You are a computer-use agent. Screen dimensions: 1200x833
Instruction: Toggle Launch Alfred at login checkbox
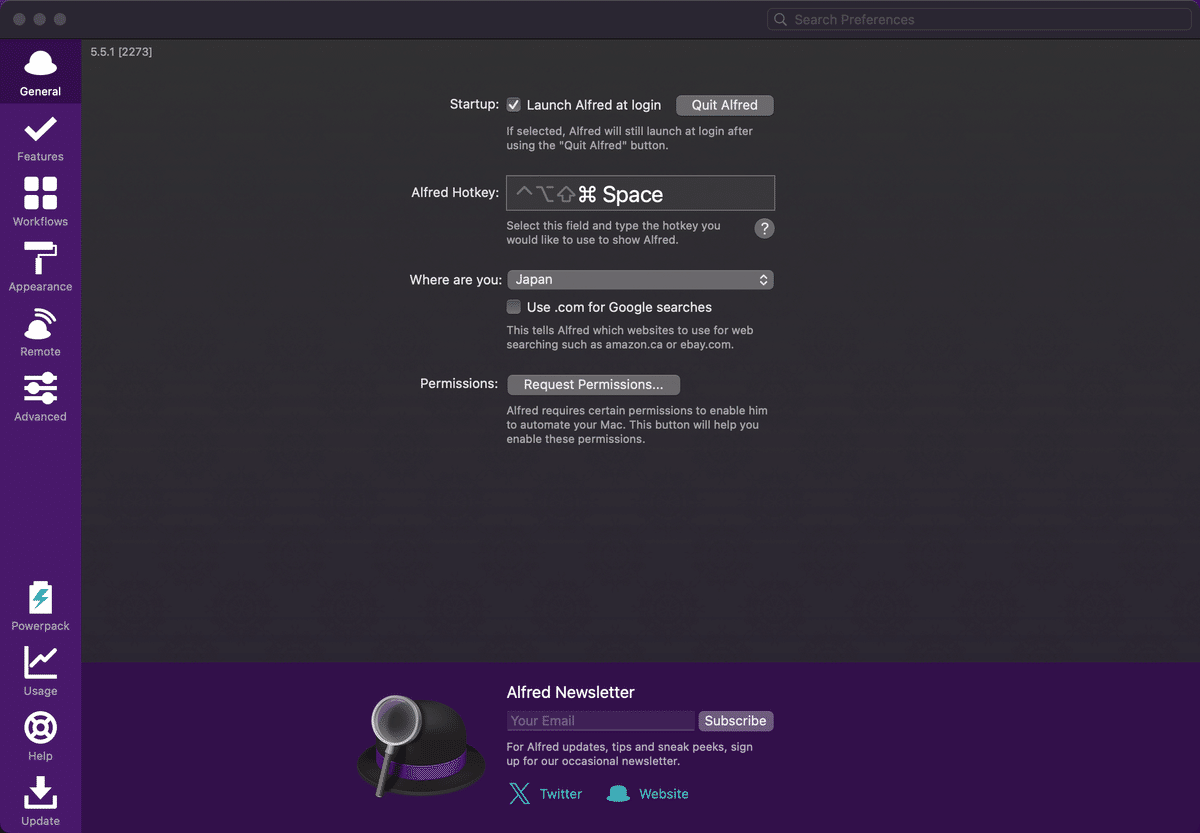pos(514,105)
